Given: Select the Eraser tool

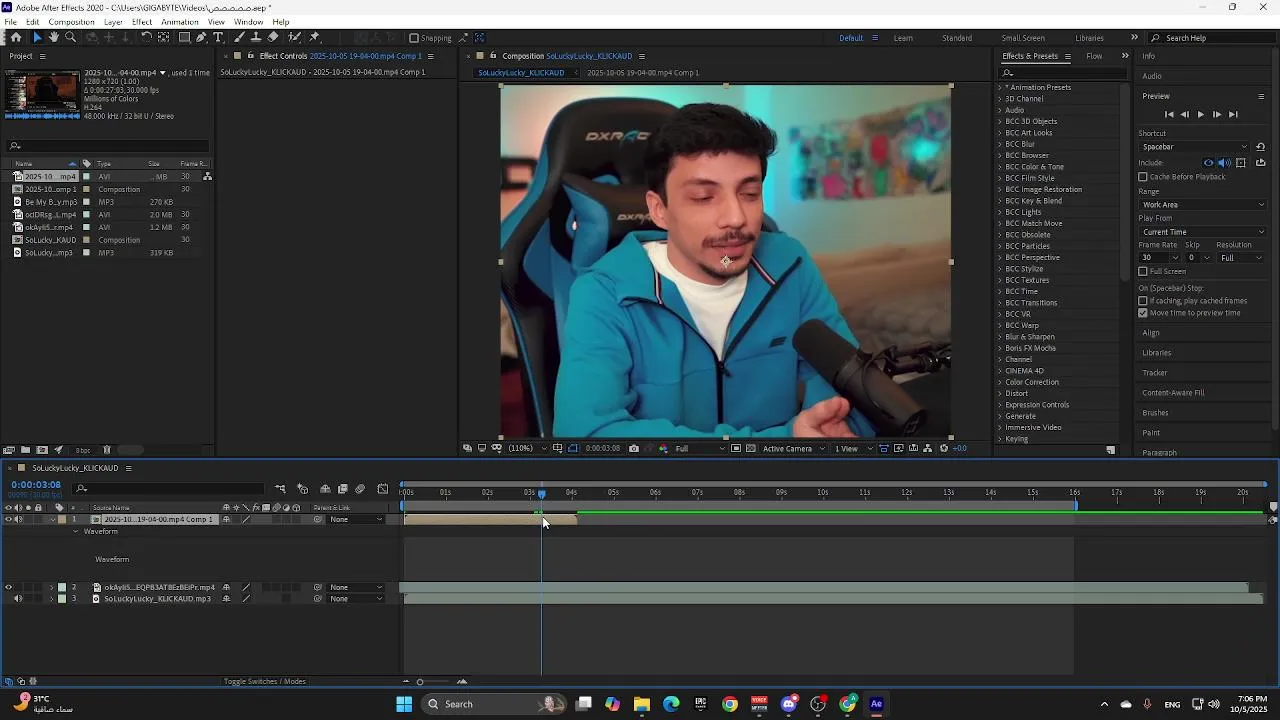Looking at the screenshot, I should [272, 37].
